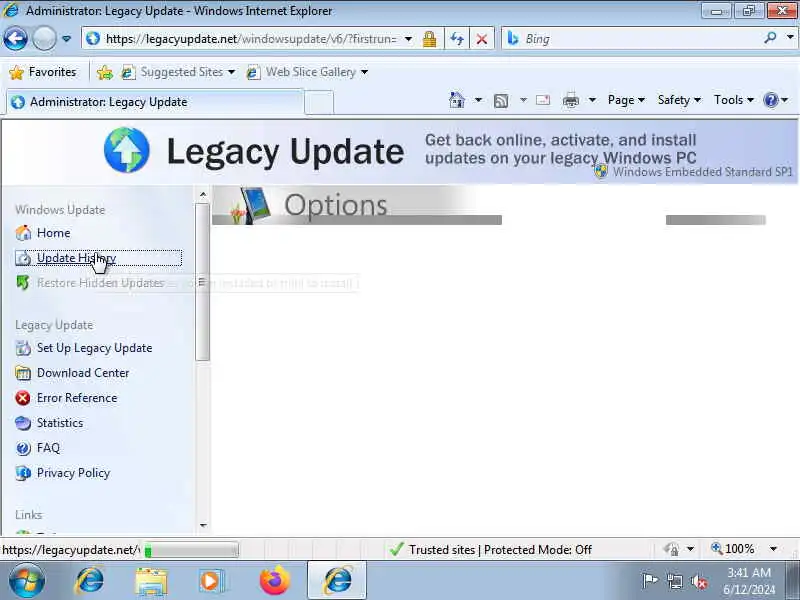Click the Set Up Legacy Update icon
This screenshot has width=800, height=600.
23,348
